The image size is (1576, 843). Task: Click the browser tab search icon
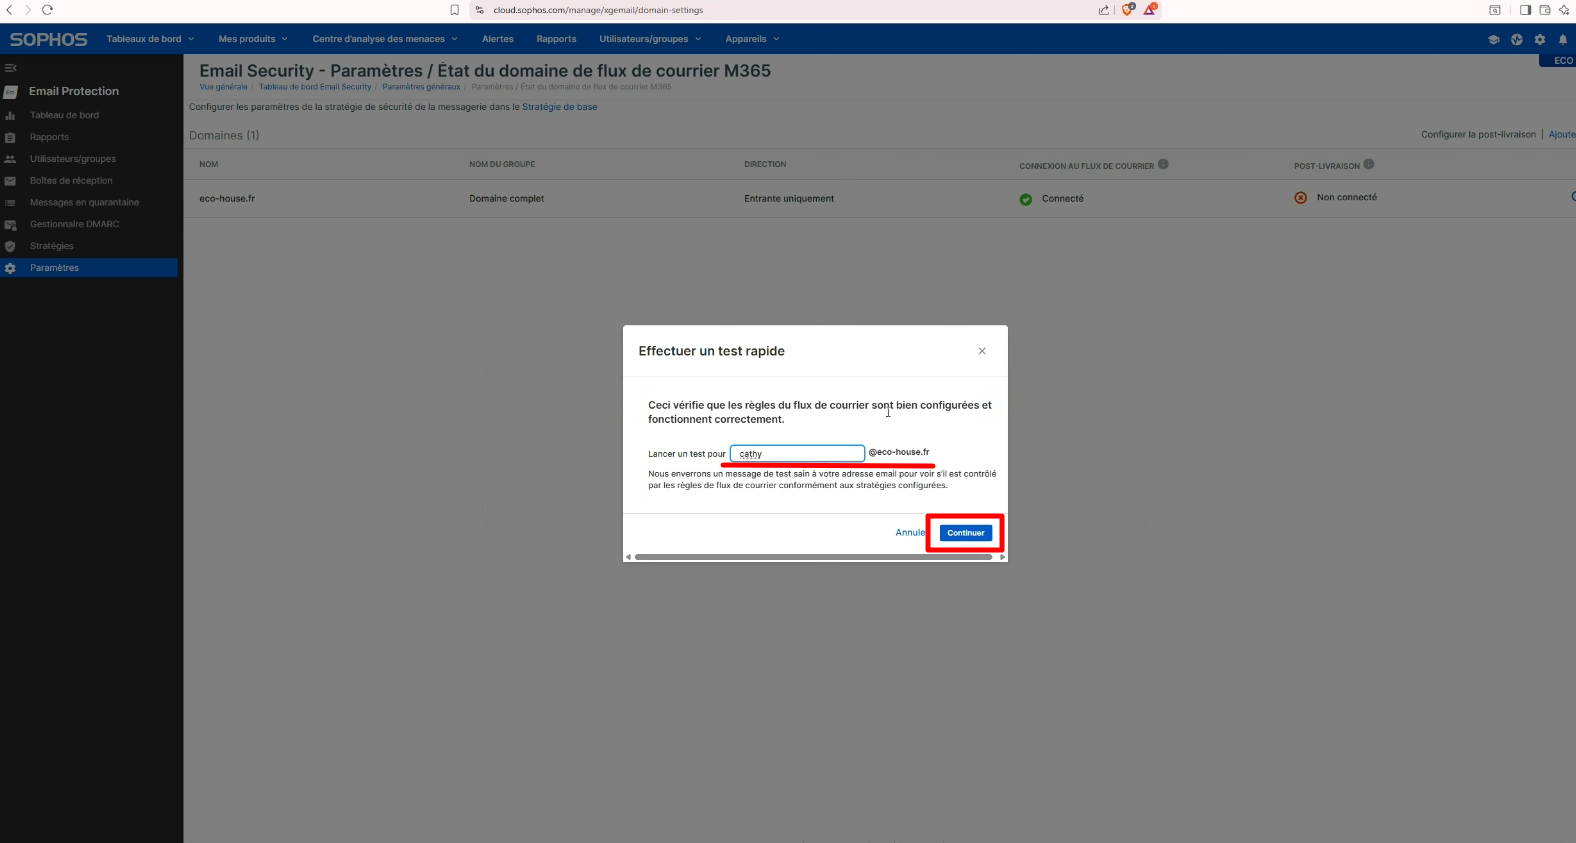point(1495,10)
